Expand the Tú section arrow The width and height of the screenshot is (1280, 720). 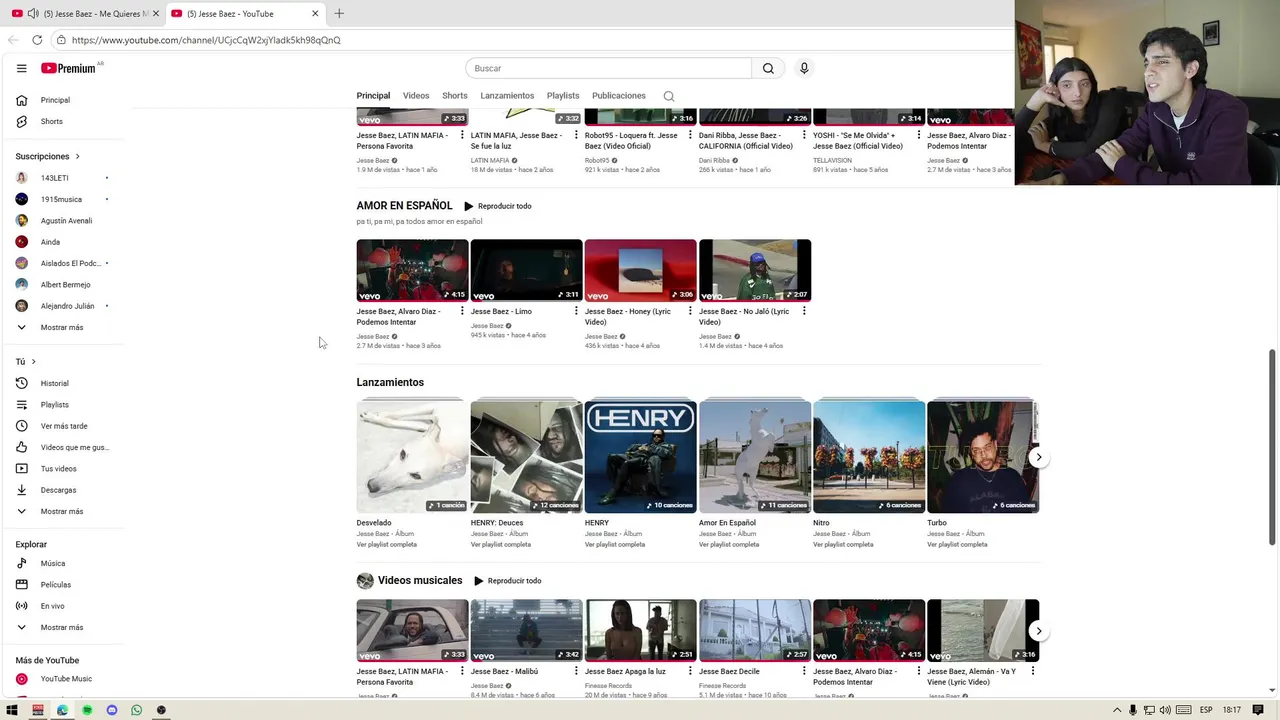click(33, 361)
